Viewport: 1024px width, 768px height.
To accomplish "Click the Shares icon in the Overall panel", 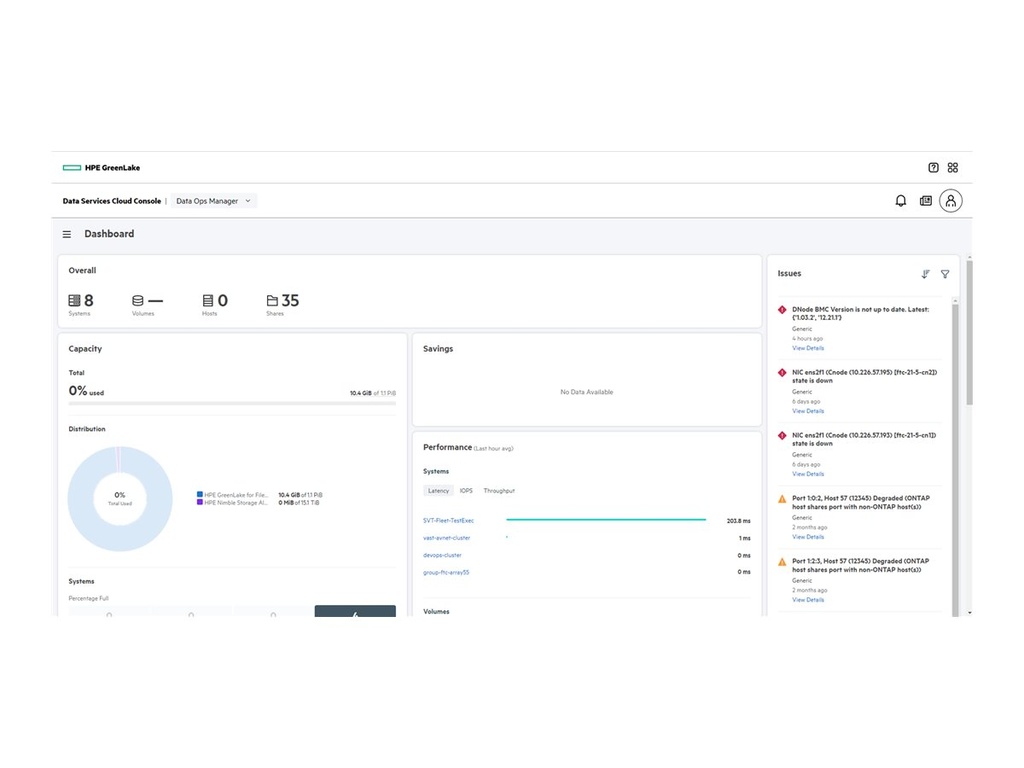I will (271, 301).
